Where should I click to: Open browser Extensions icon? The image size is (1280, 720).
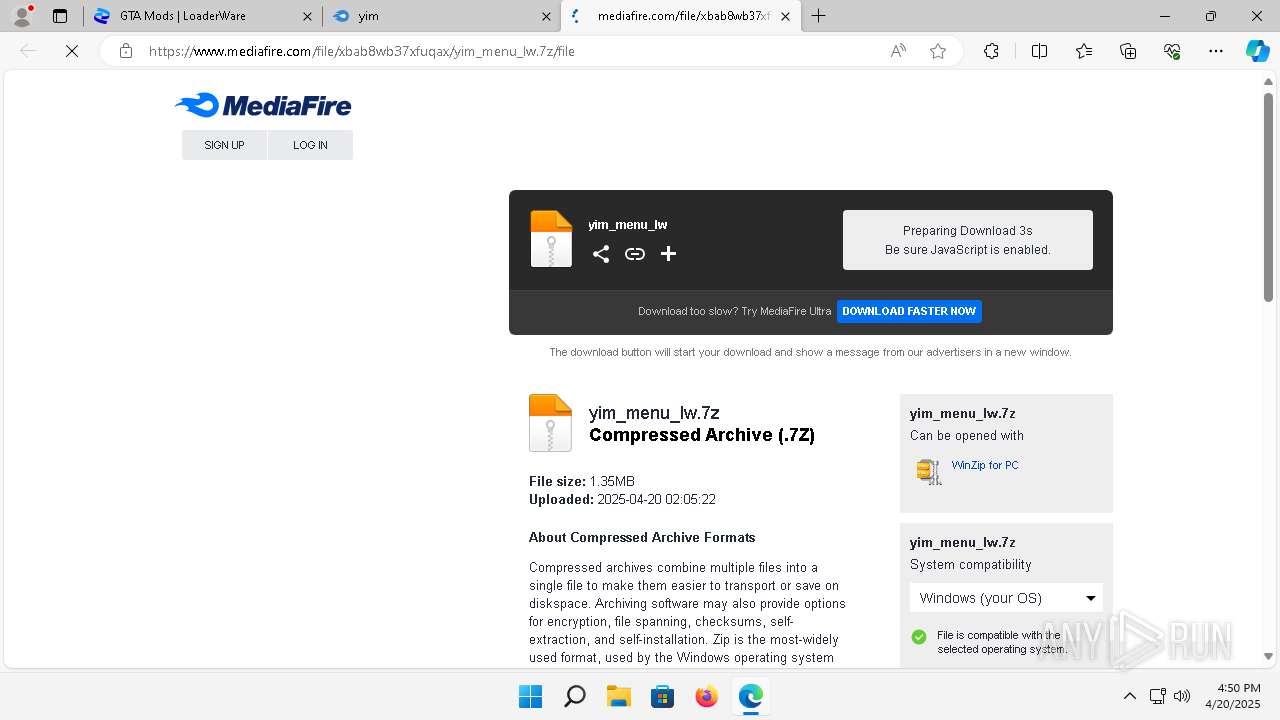tap(991, 51)
